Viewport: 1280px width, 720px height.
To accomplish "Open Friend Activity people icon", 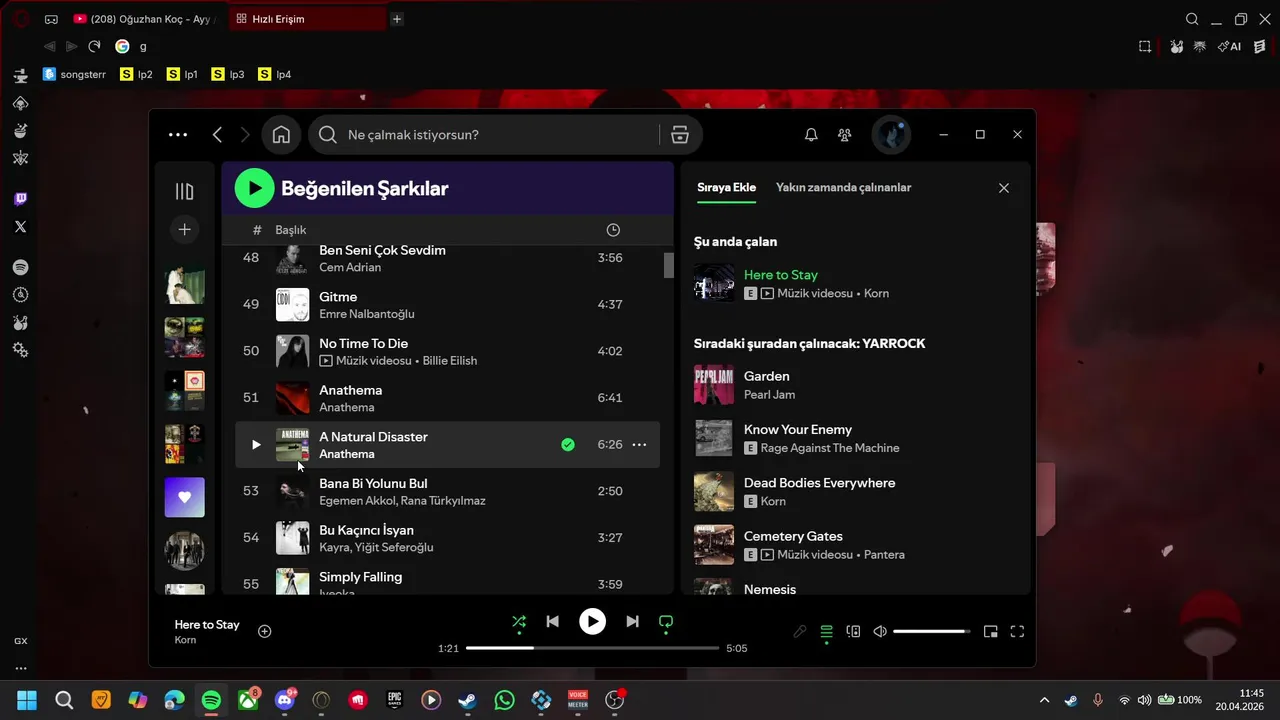I will point(845,135).
